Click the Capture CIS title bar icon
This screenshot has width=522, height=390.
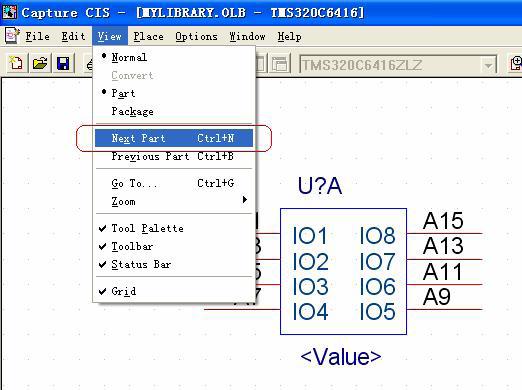click(x=10, y=12)
